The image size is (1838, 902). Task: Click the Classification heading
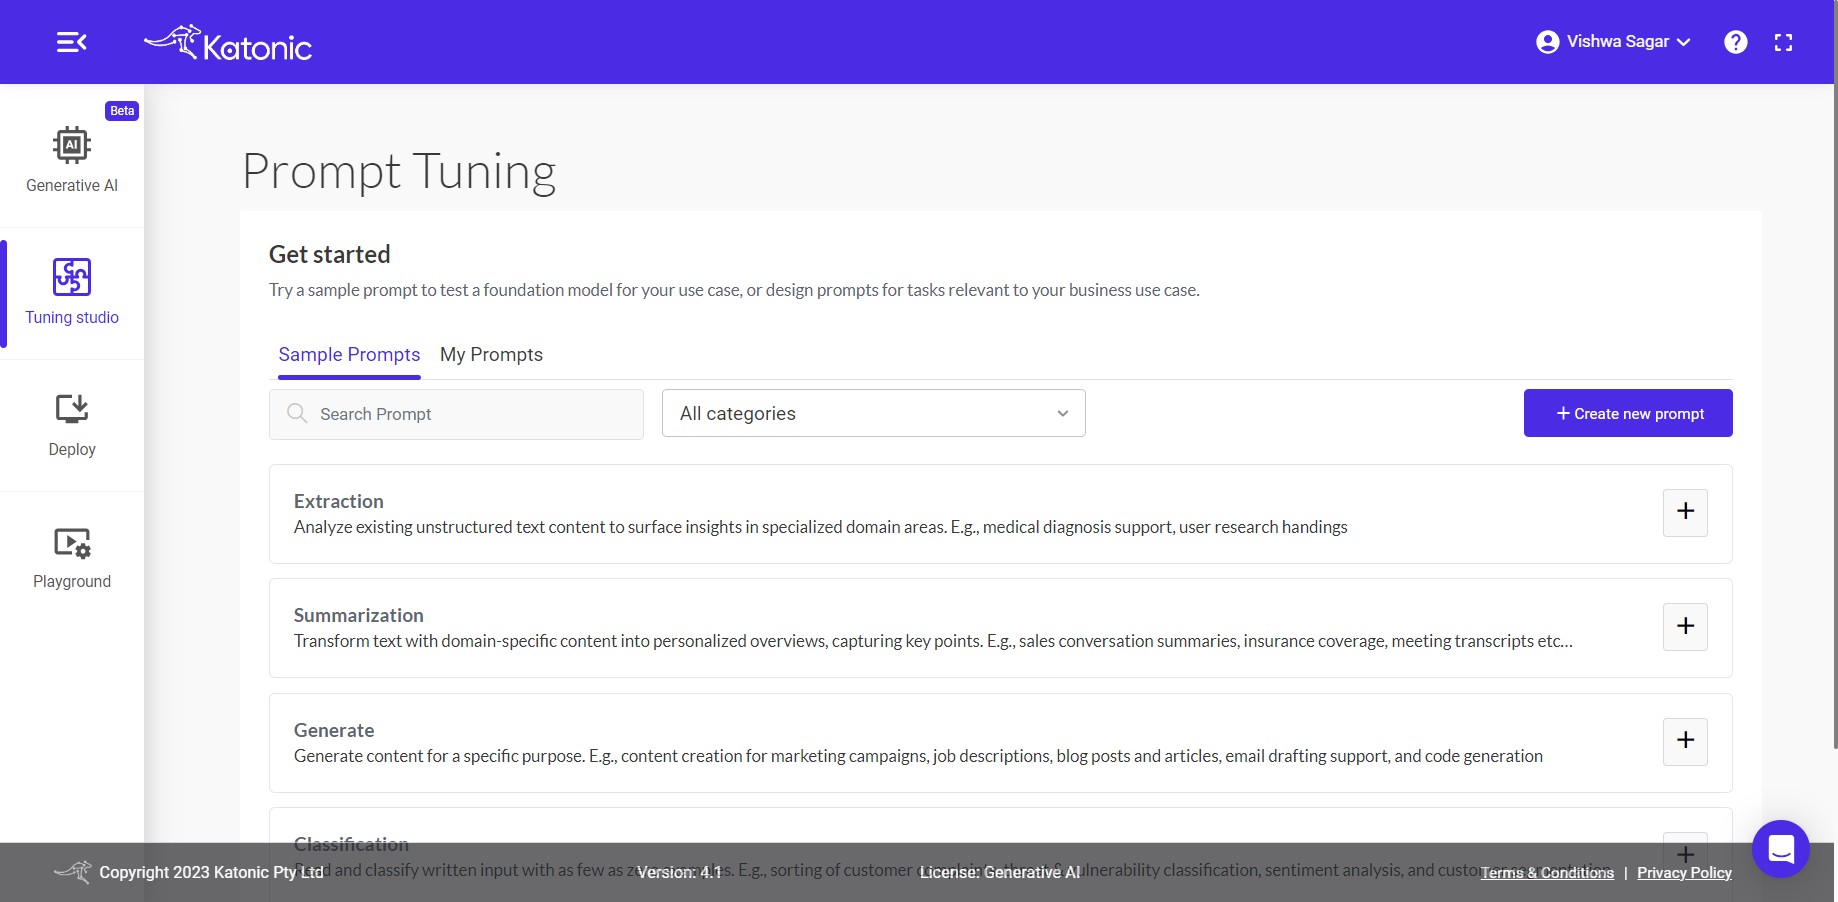351,844
